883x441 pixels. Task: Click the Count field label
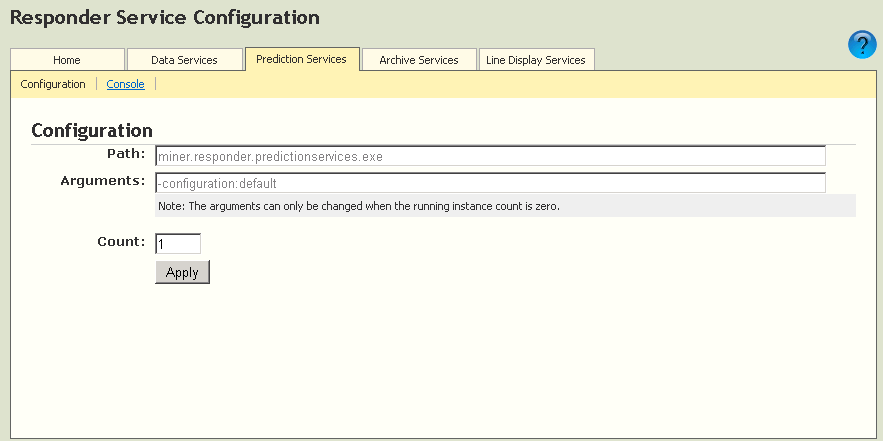121,241
